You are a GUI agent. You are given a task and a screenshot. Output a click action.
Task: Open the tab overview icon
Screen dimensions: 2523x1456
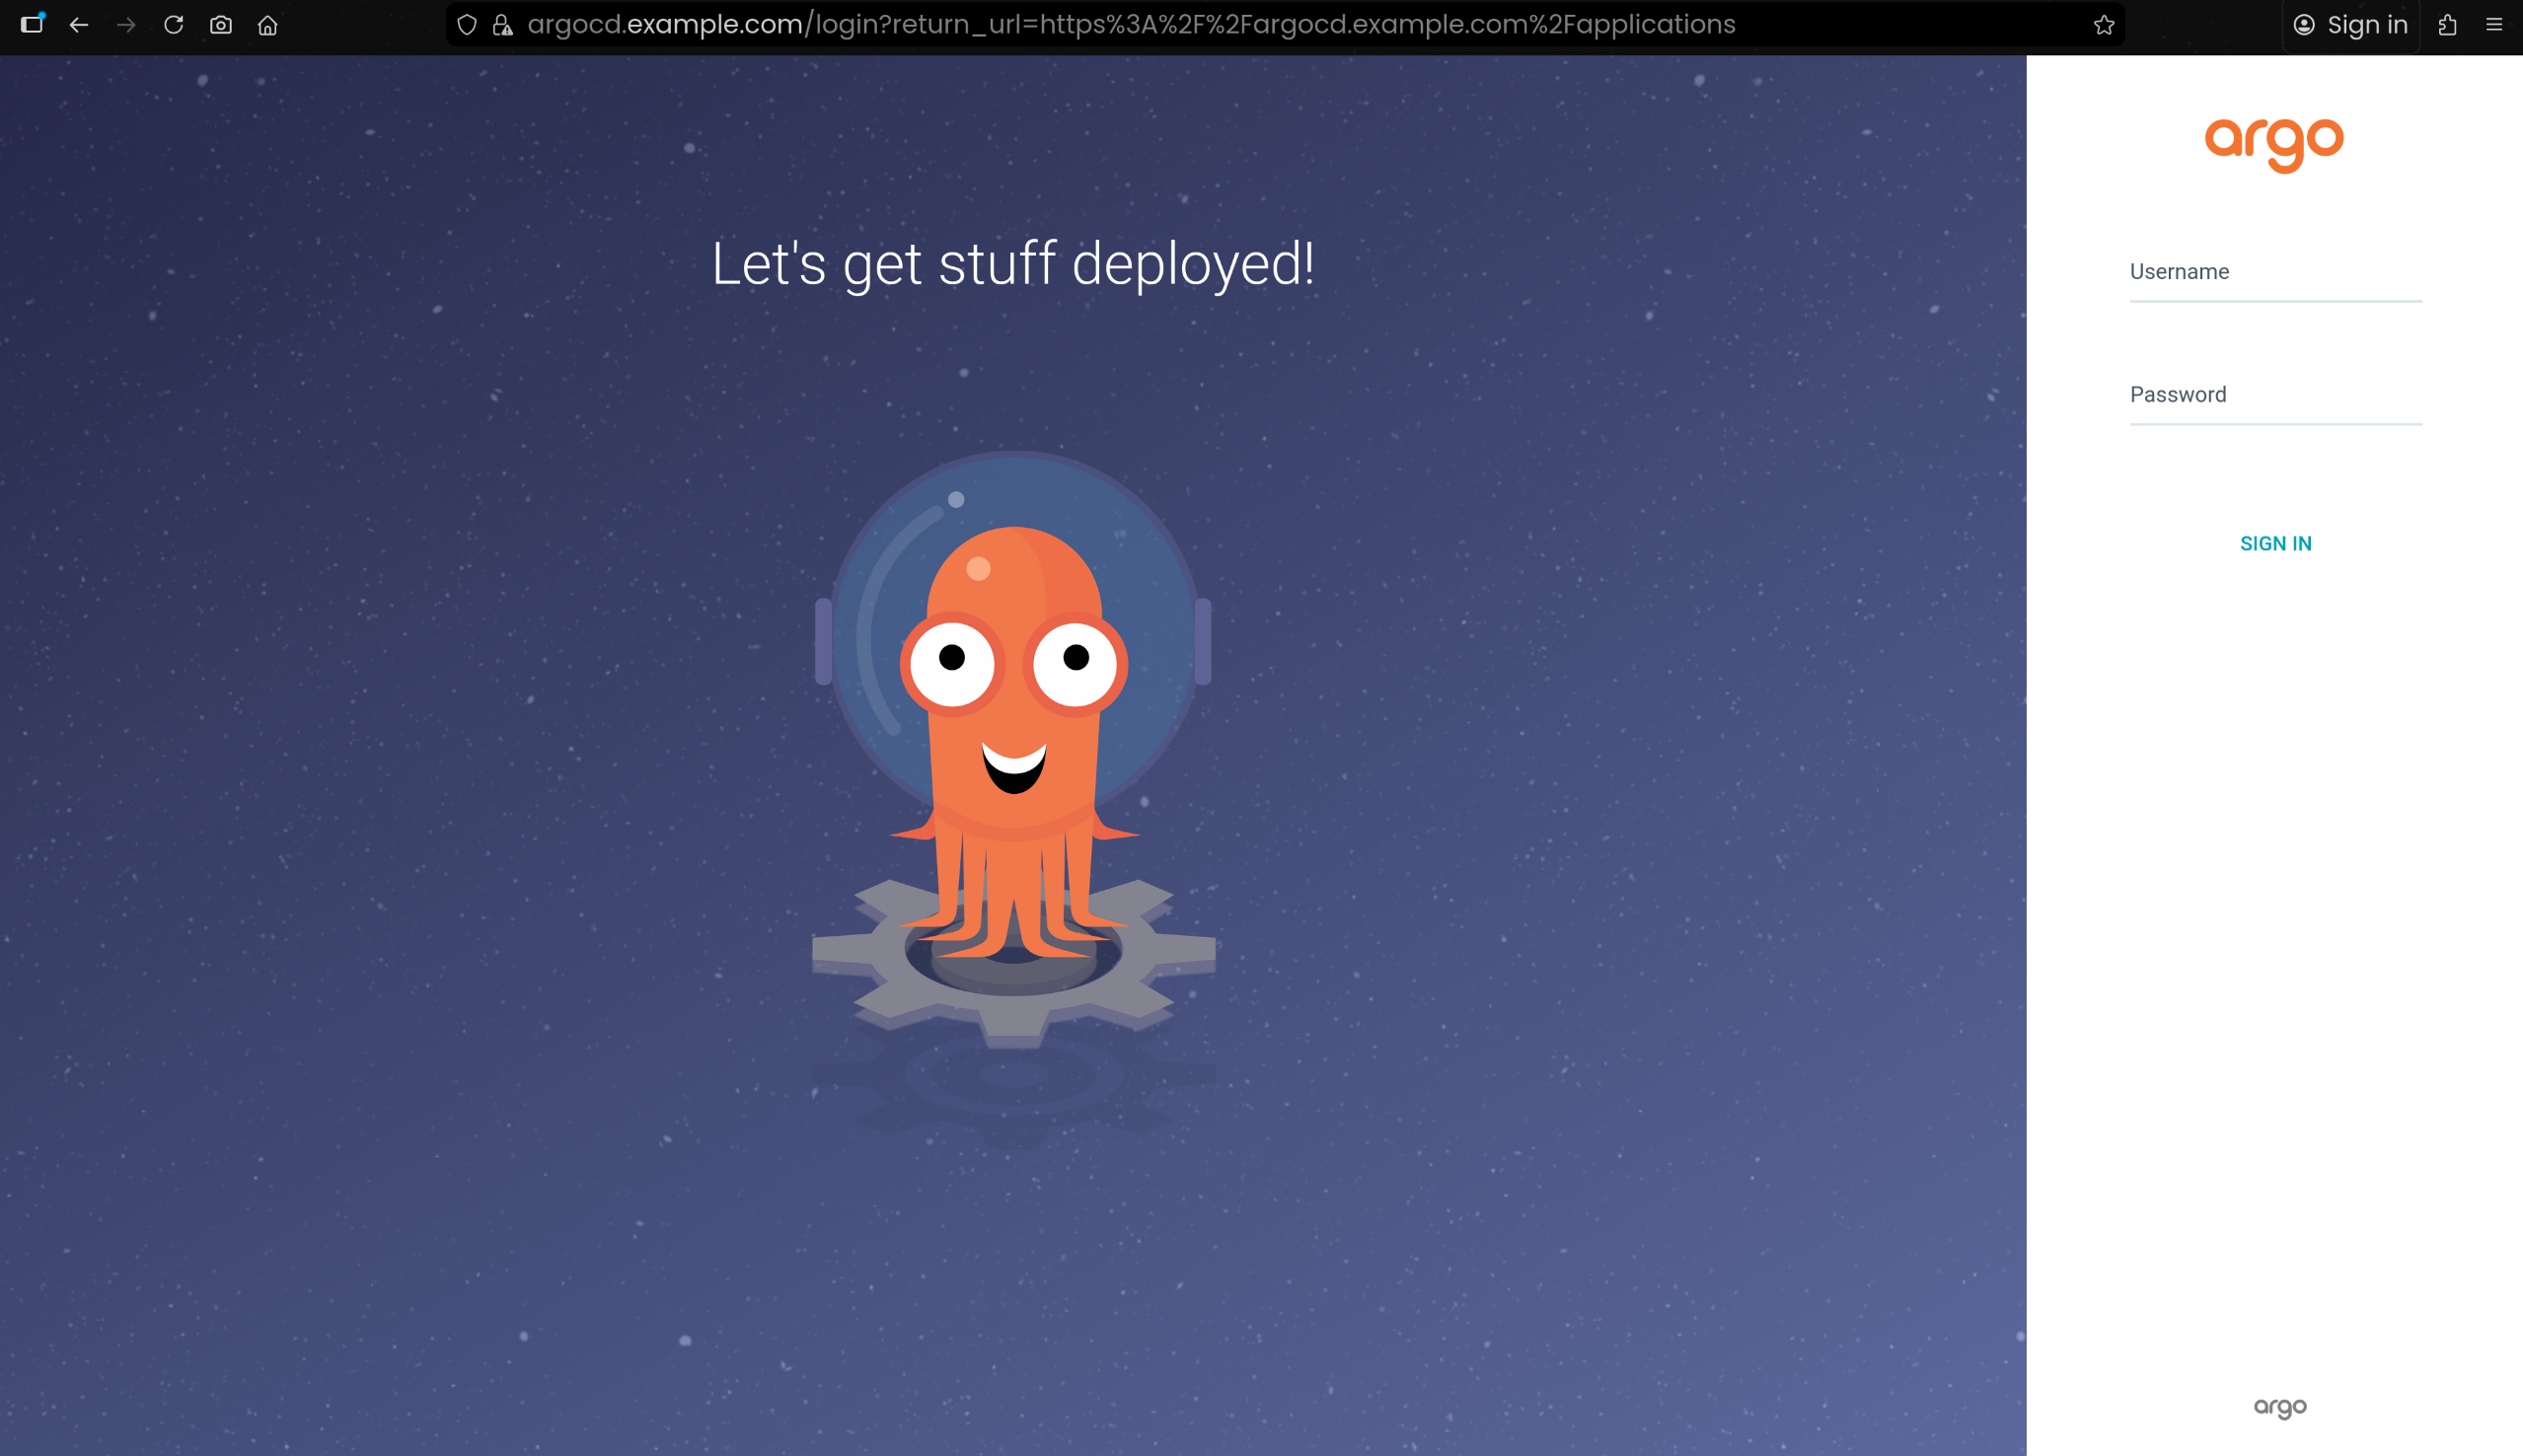(x=32, y=24)
